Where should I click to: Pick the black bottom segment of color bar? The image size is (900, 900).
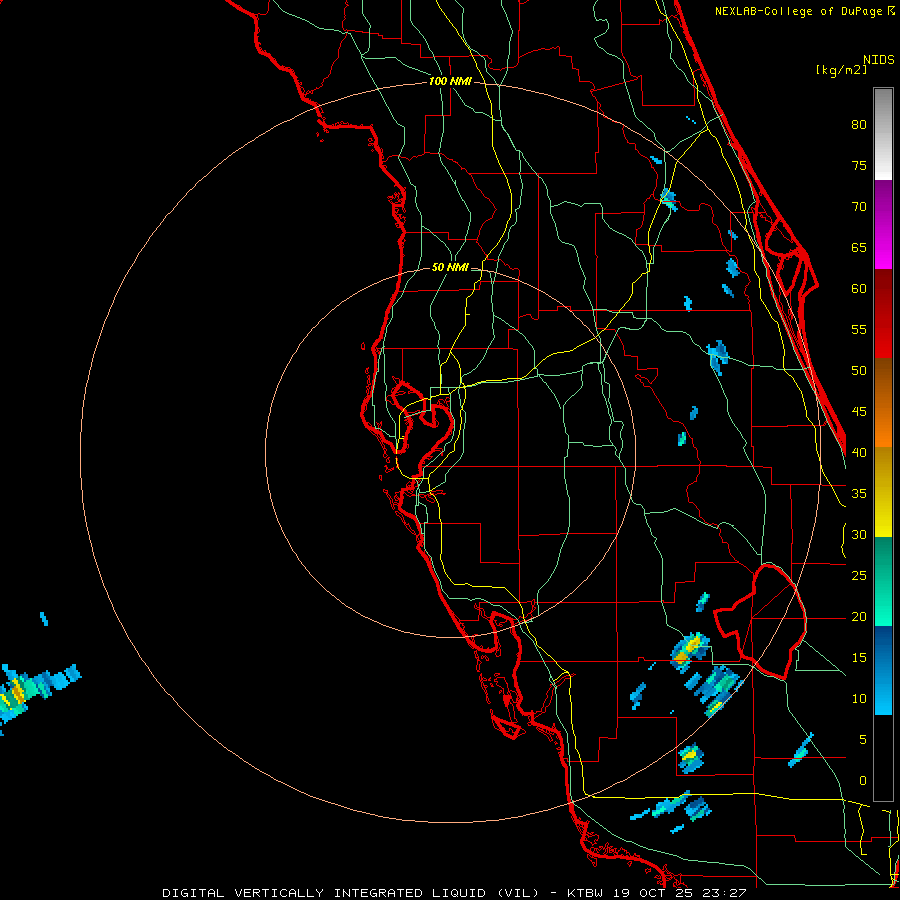[x=883, y=758]
